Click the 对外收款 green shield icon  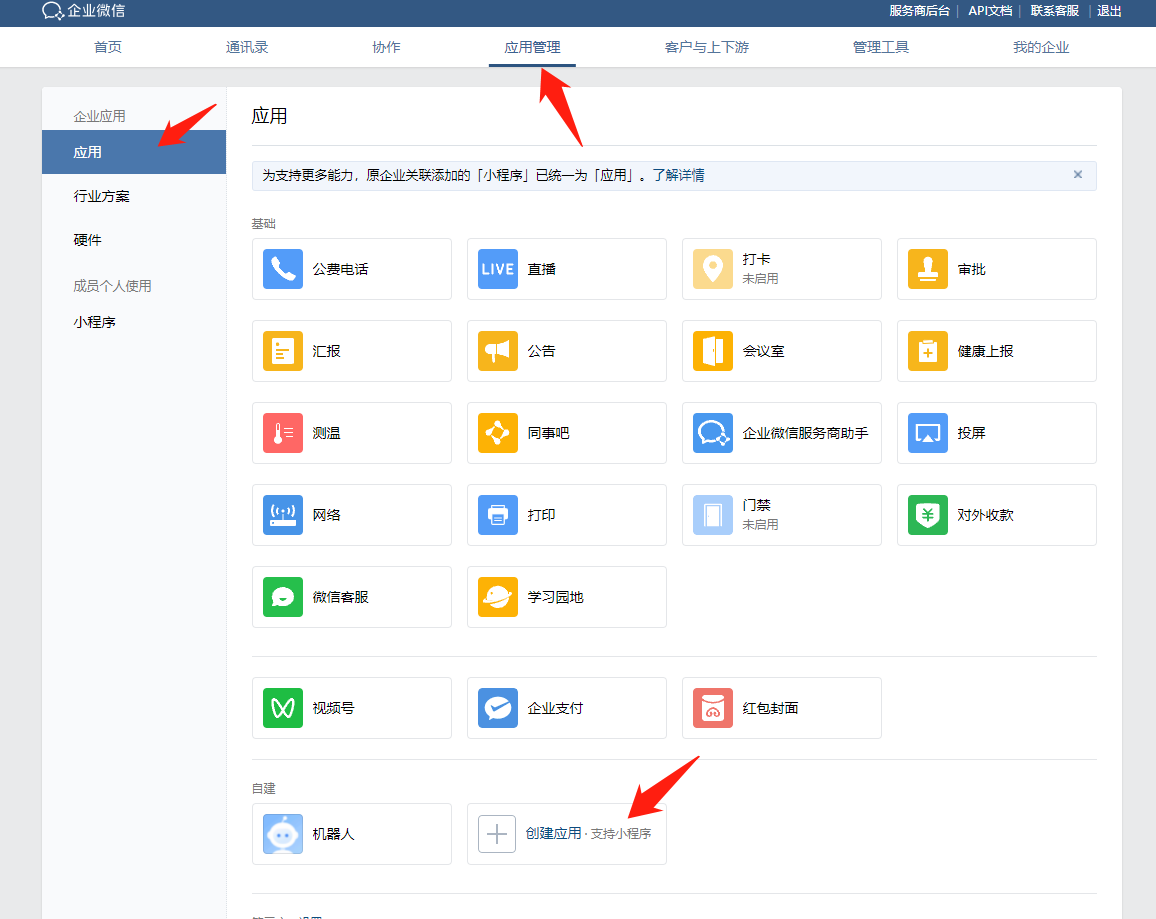click(x=928, y=515)
